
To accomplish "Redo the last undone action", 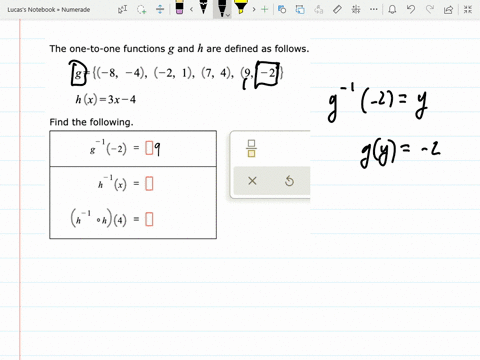I will 430,9.
